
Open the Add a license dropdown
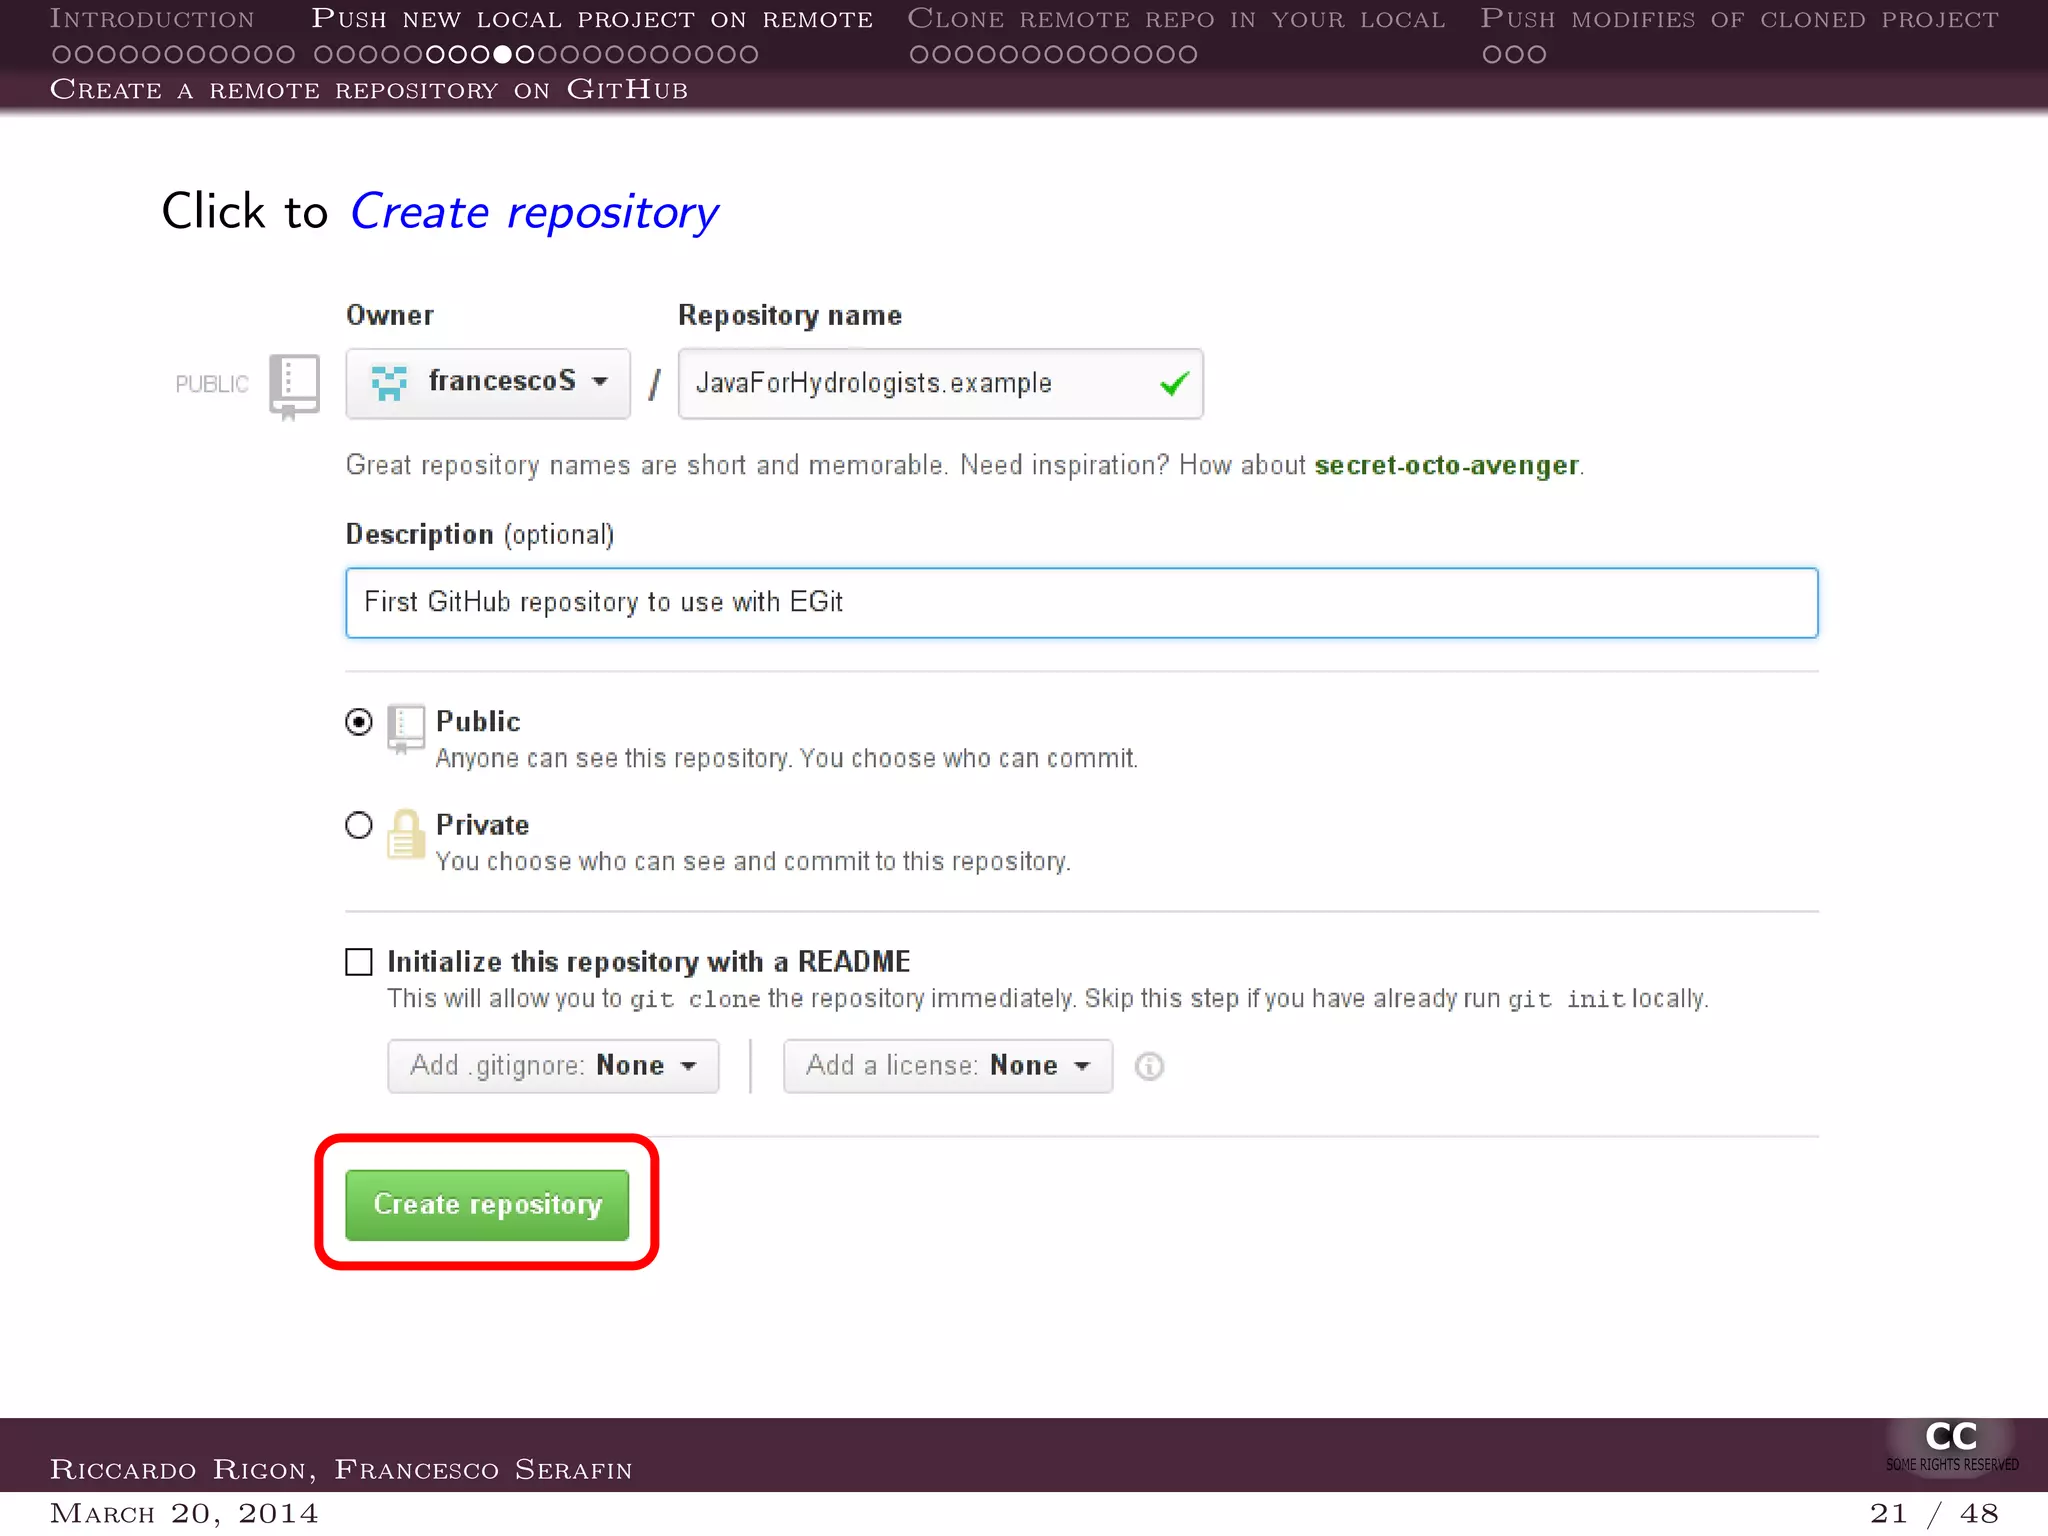click(x=948, y=1066)
